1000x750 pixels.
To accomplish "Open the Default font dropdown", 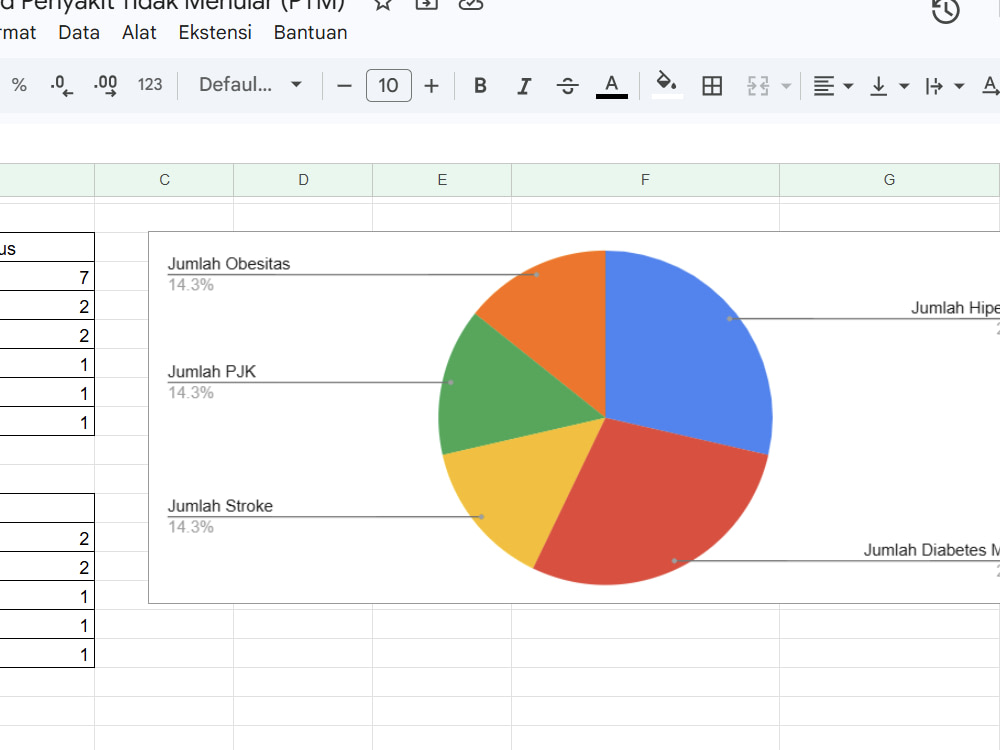I will click(250, 85).
